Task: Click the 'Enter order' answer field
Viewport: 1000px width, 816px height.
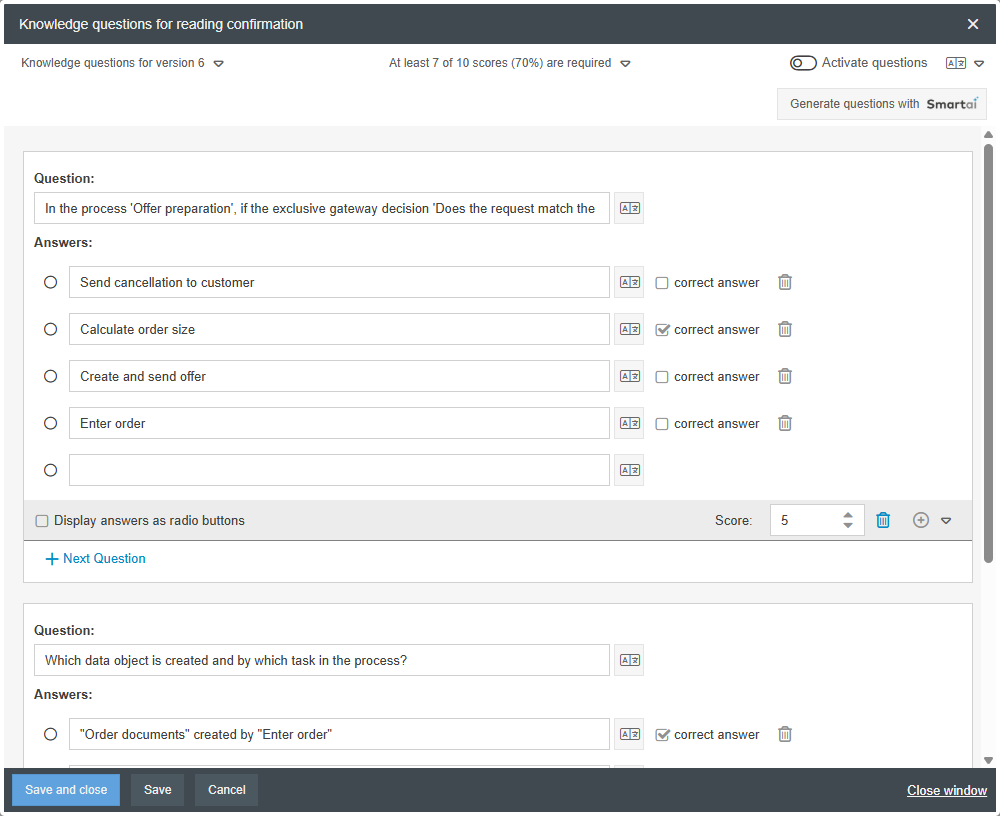Action: click(339, 423)
